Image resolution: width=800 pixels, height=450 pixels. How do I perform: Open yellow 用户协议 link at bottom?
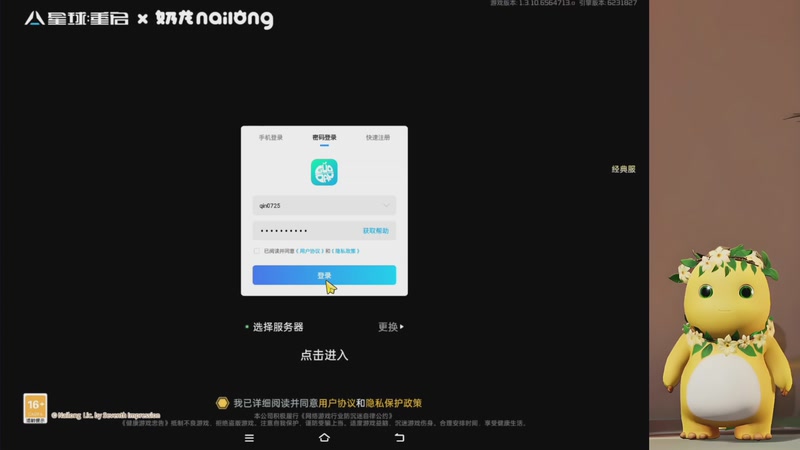pos(337,403)
